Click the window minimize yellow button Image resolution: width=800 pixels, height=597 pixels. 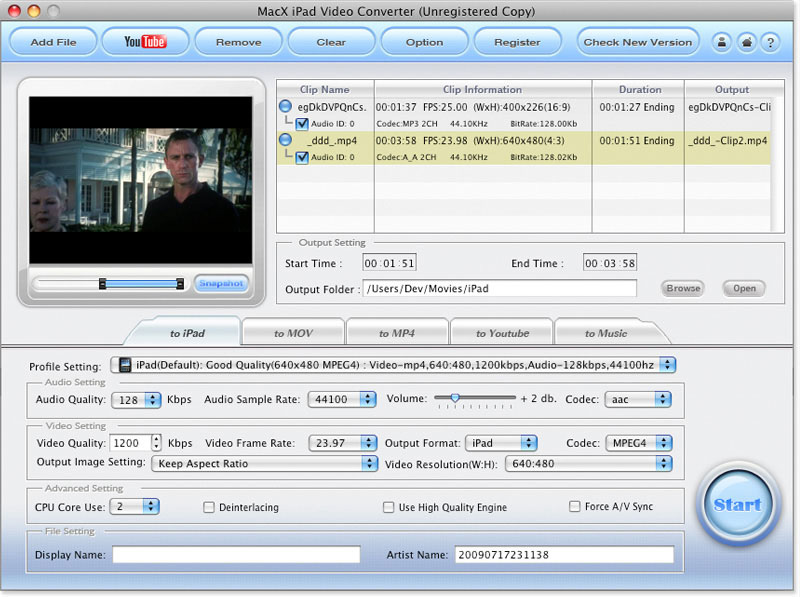pyautogui.click(x=34, y=11)
